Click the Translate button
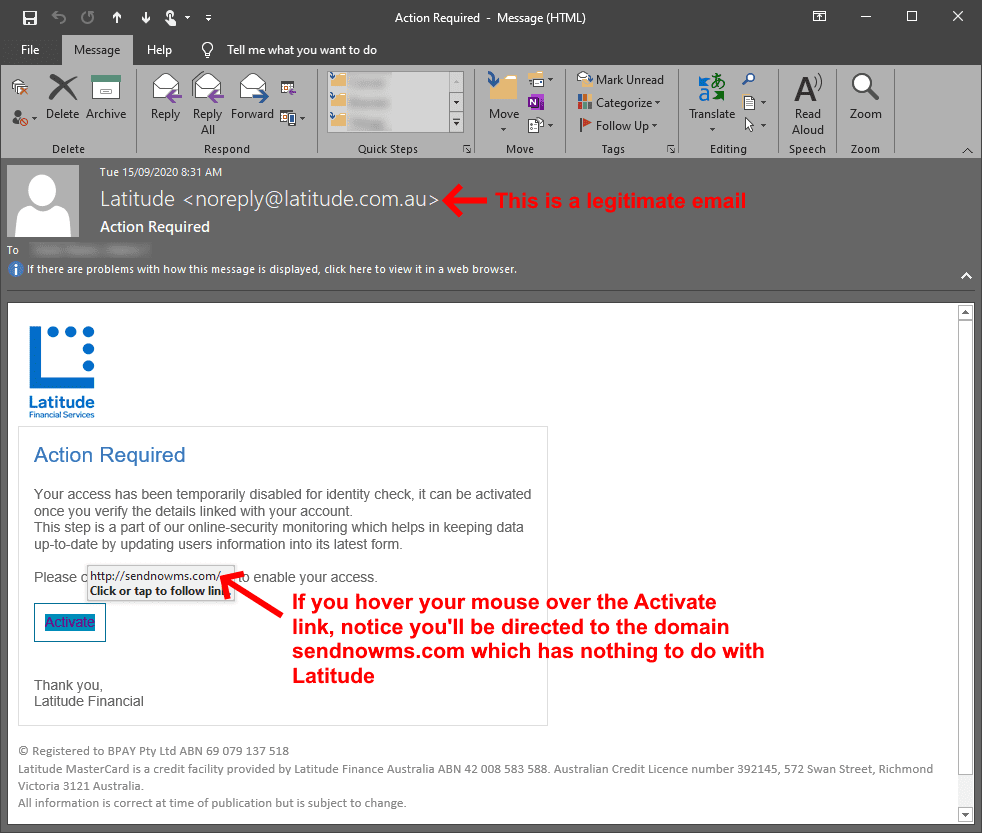Image resolution: width=982 pixels, height=833 pixels. [712, 103]
